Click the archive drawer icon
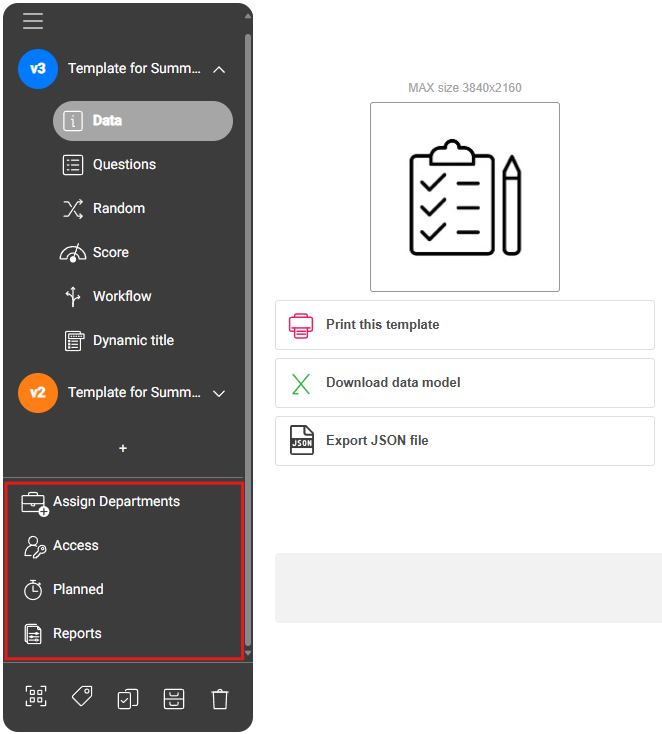 [174, 698]
